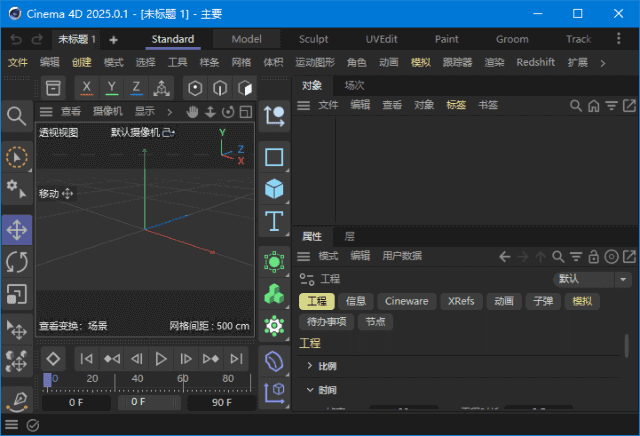The image size is (640, 436).
Task: Click the record keyframe diamond icon
Action: click(x=54, y=358)
